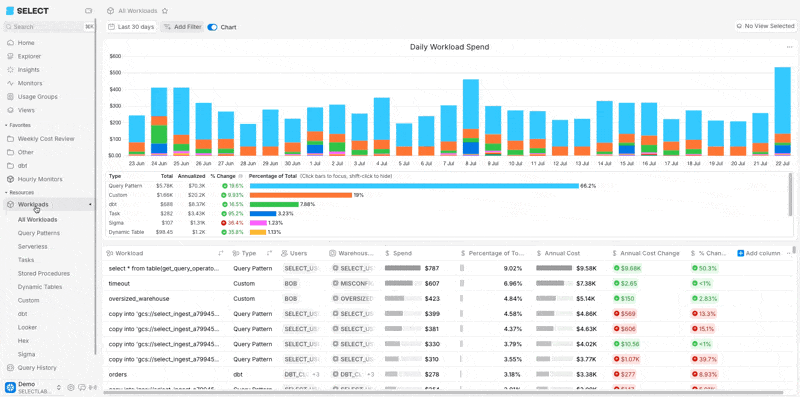The image size is (800, 397).
Task: Focus the dark blue Task percentage bar
Action: [x=263, y=214]
